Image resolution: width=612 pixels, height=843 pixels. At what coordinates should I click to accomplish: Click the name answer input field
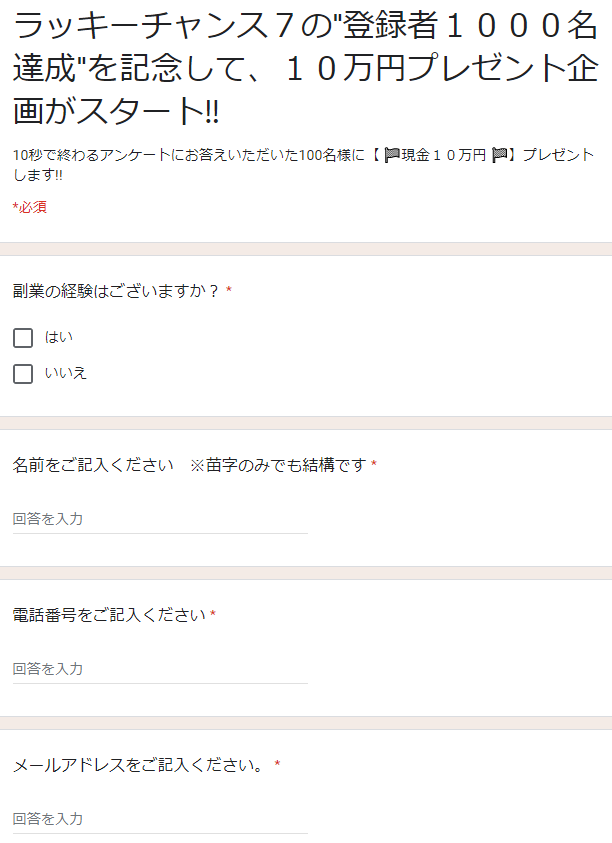pos(160,519)
